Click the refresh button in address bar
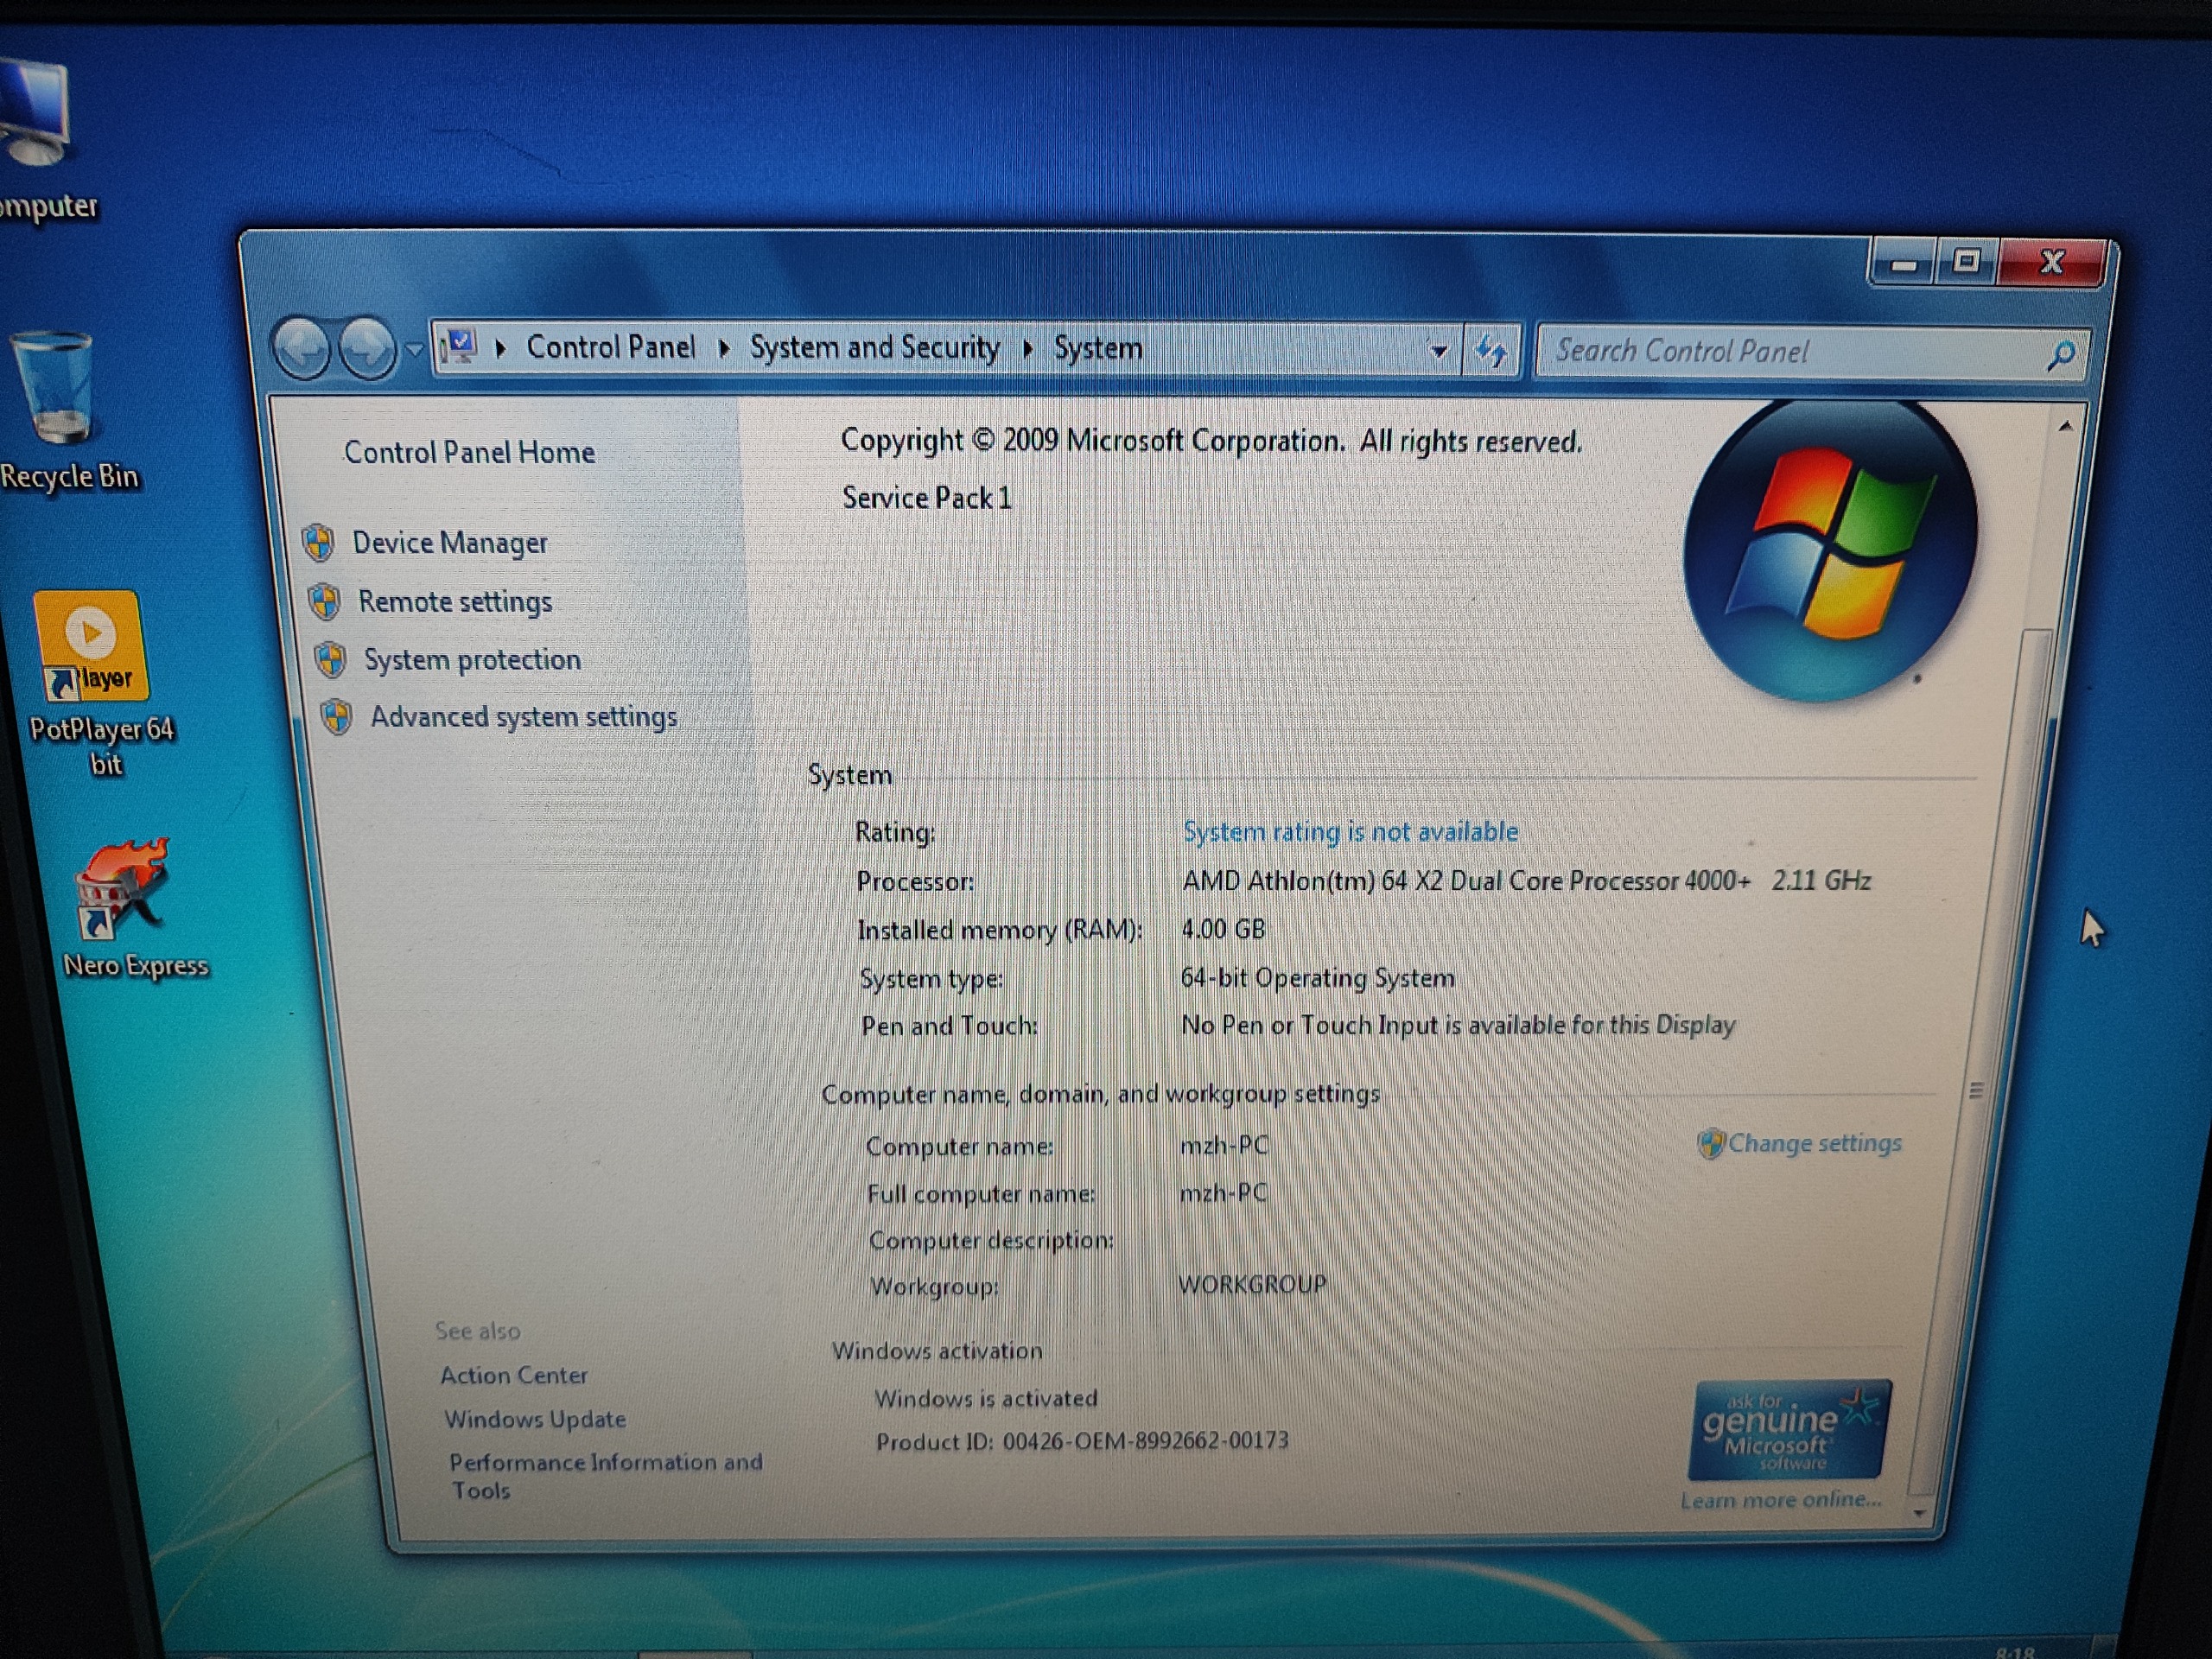 click(x=1491, y=351)
